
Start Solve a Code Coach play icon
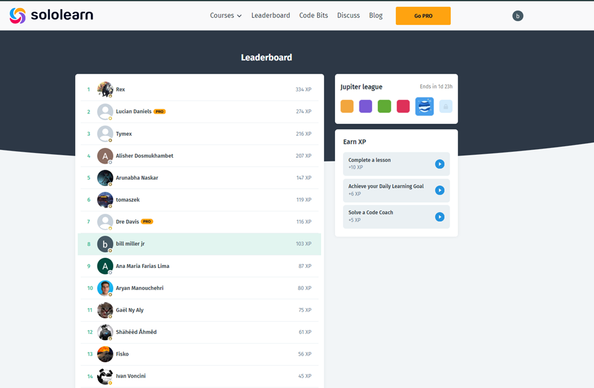click(439, 217)
